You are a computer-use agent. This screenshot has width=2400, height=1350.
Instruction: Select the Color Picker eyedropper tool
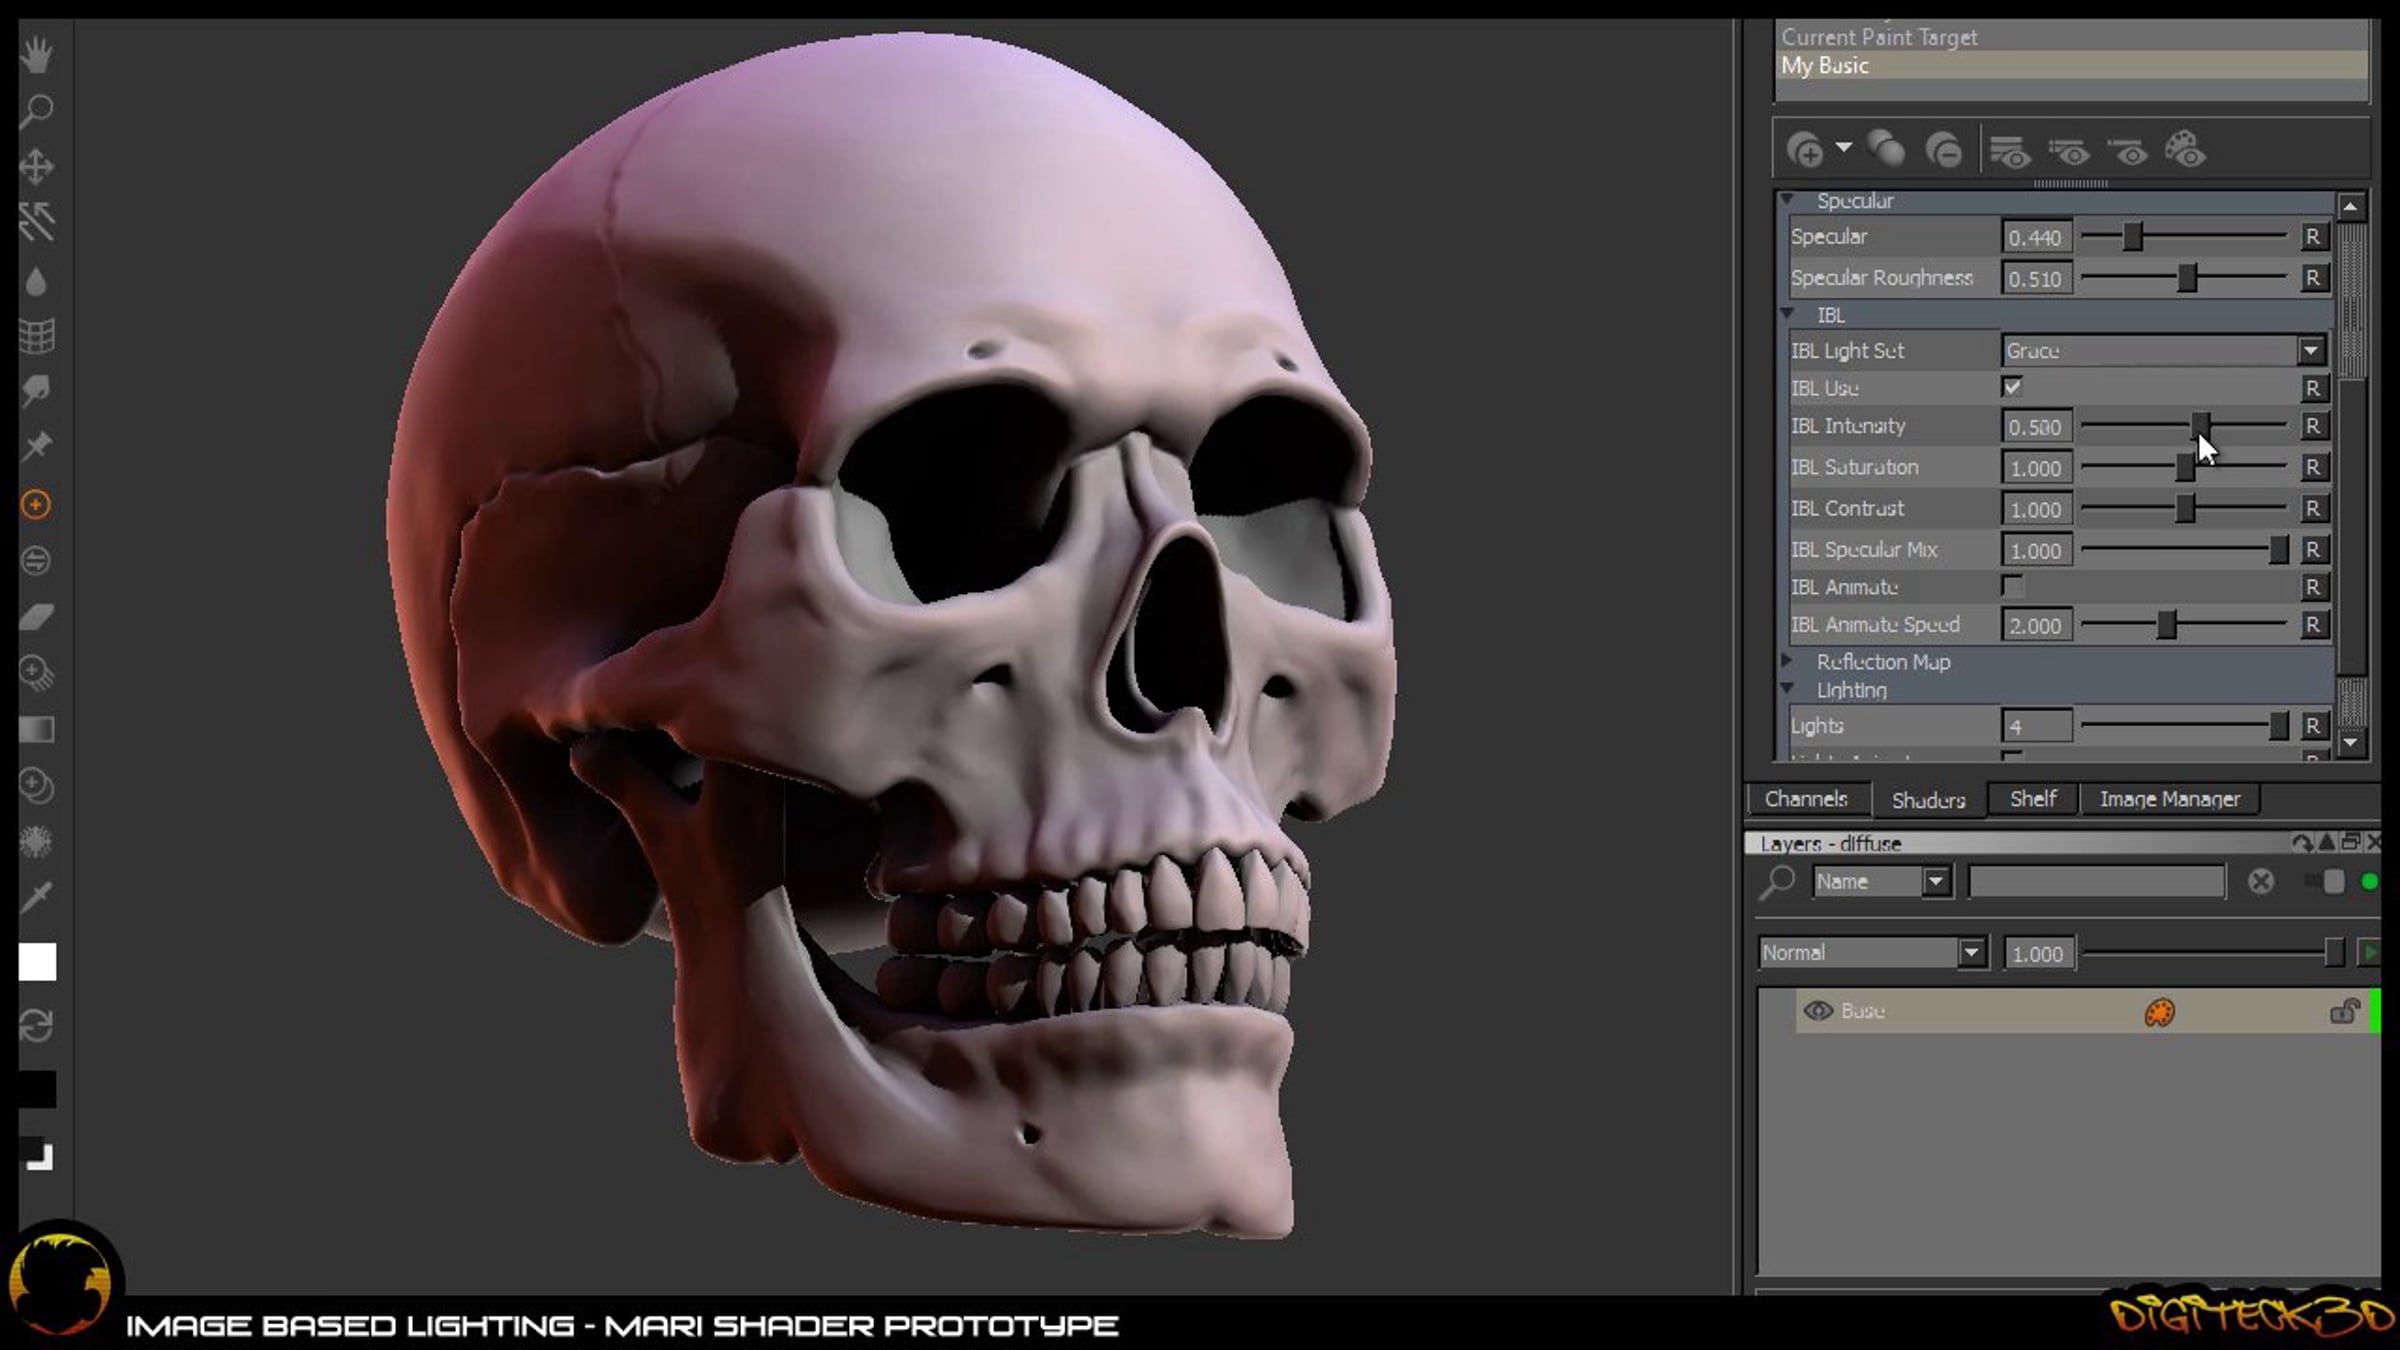(37, 897)
